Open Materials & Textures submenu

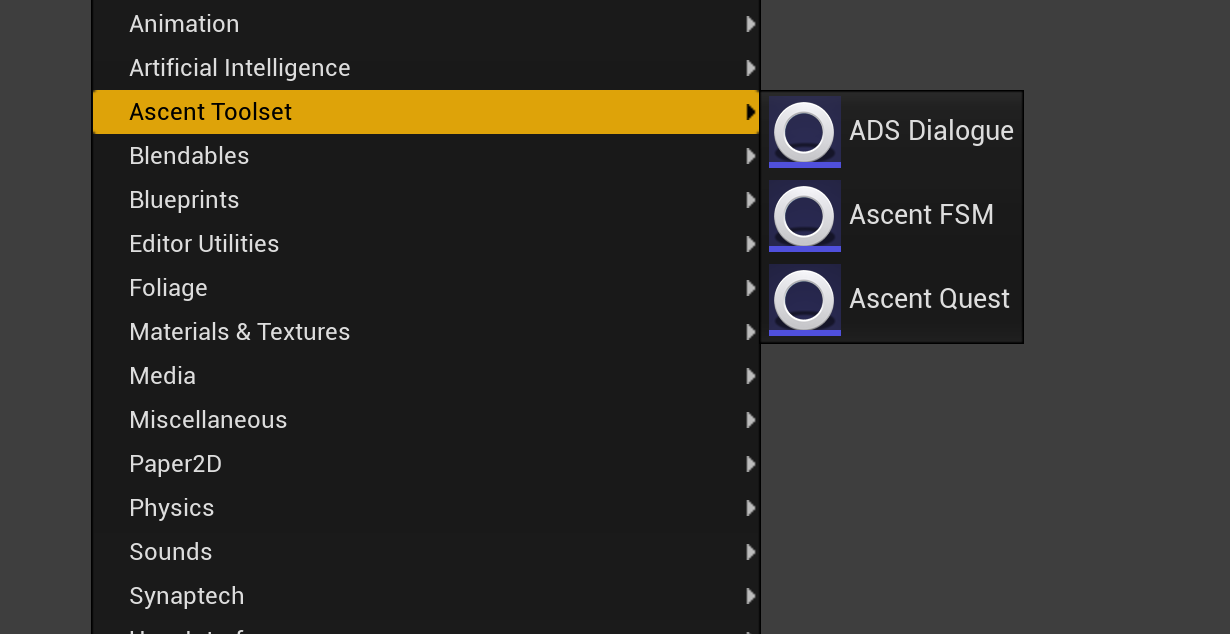coord(239,332)
